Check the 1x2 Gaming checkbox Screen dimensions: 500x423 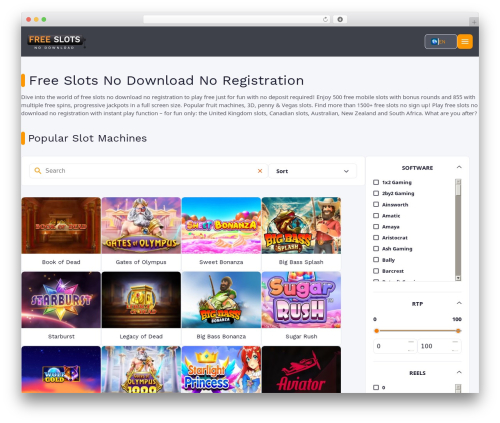click(376, 182)
